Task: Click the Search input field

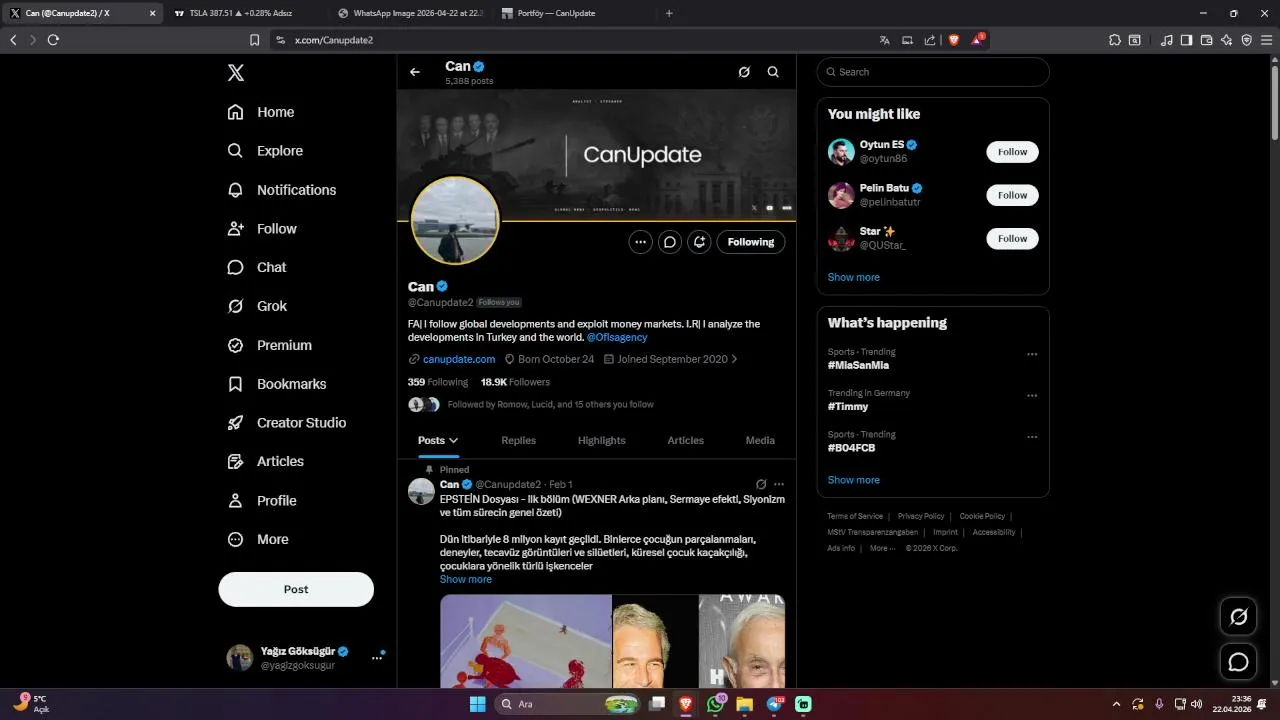Action: point(933,72)
